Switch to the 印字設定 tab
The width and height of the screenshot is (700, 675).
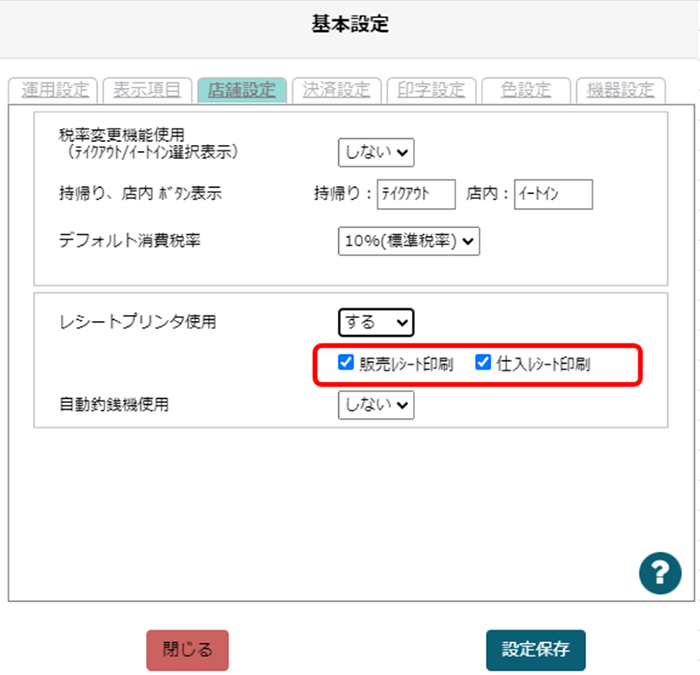pos(431,89)
